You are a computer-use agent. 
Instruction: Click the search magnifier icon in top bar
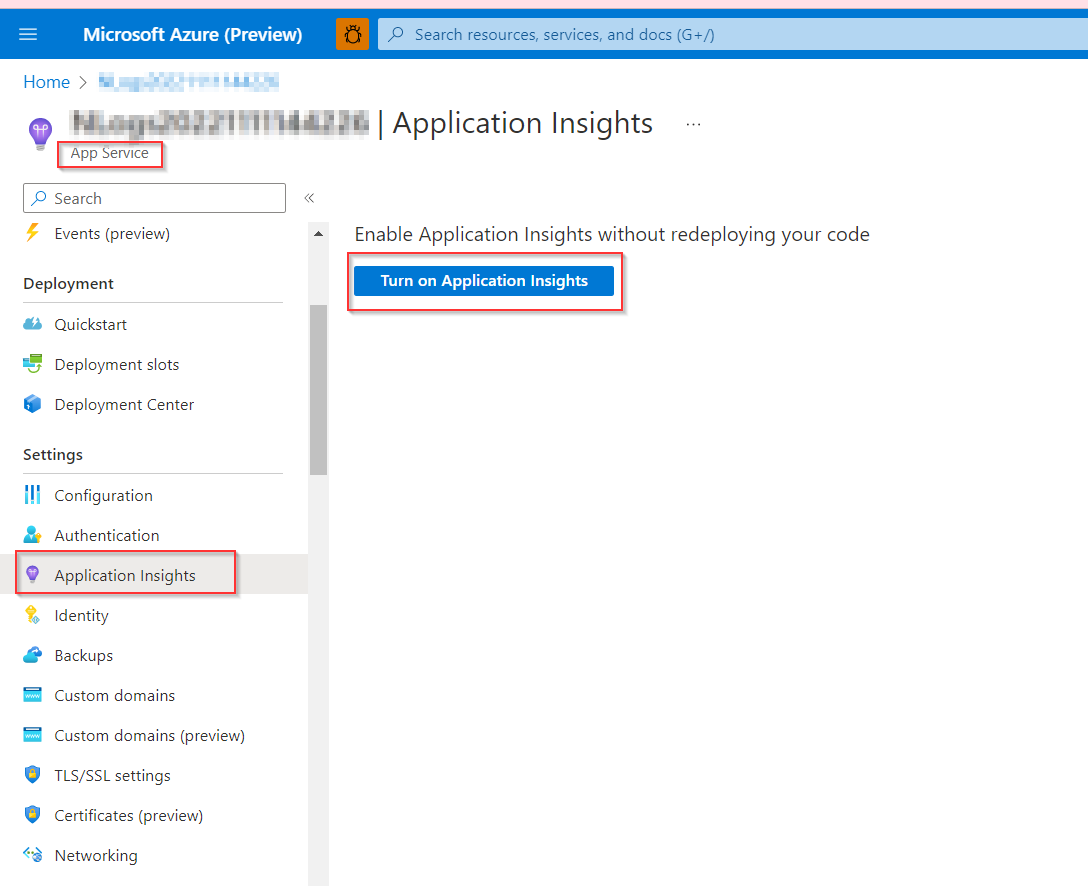point(396,34)
